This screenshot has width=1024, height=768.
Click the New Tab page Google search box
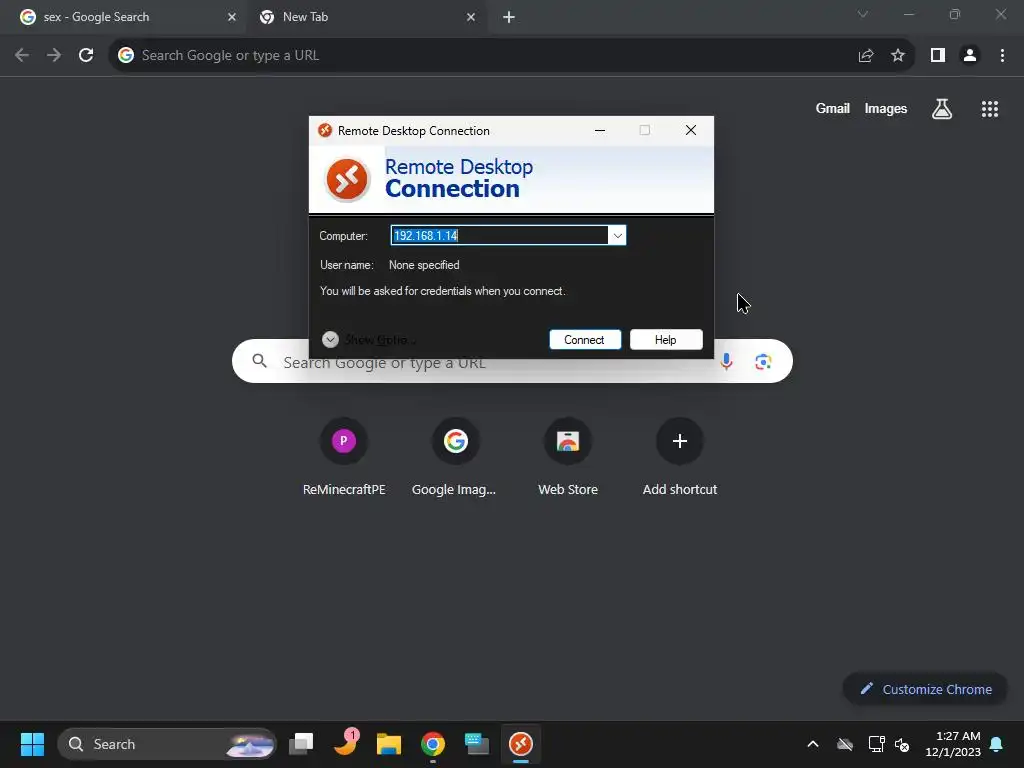point(512,361)
